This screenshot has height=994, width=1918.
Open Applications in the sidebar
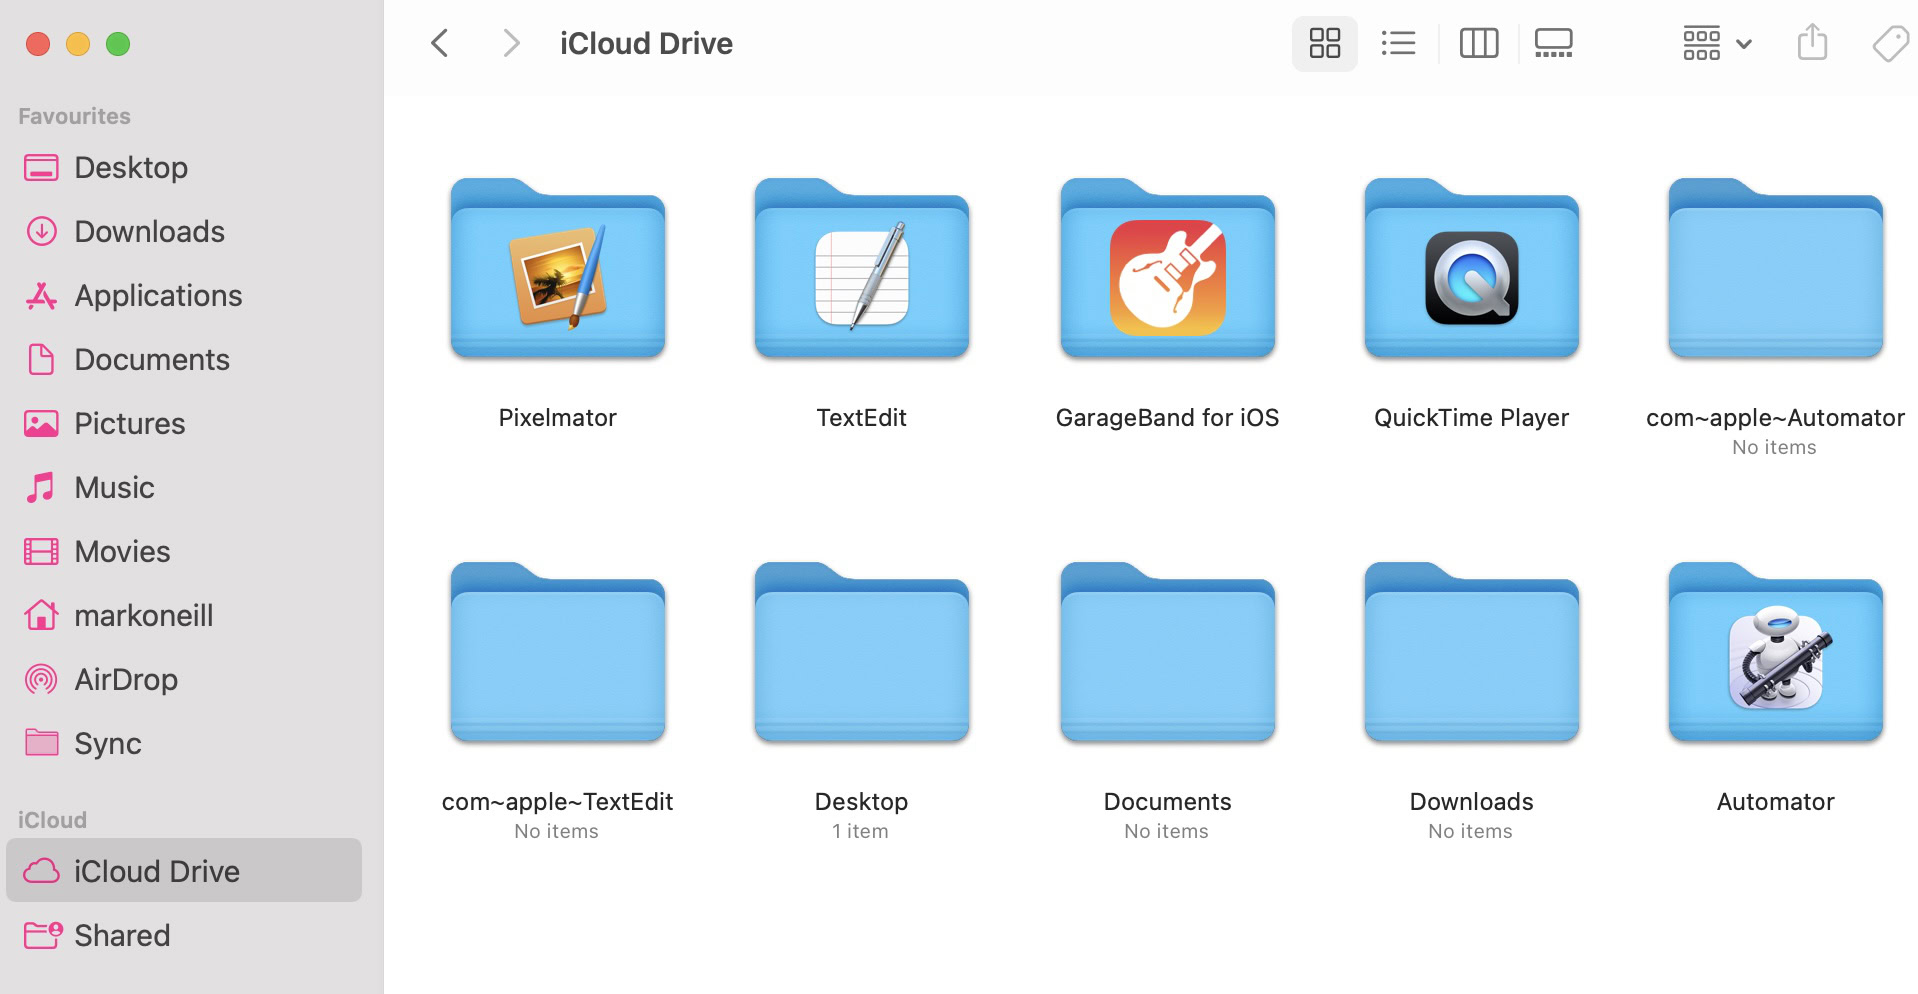click(x=158, y=296)
